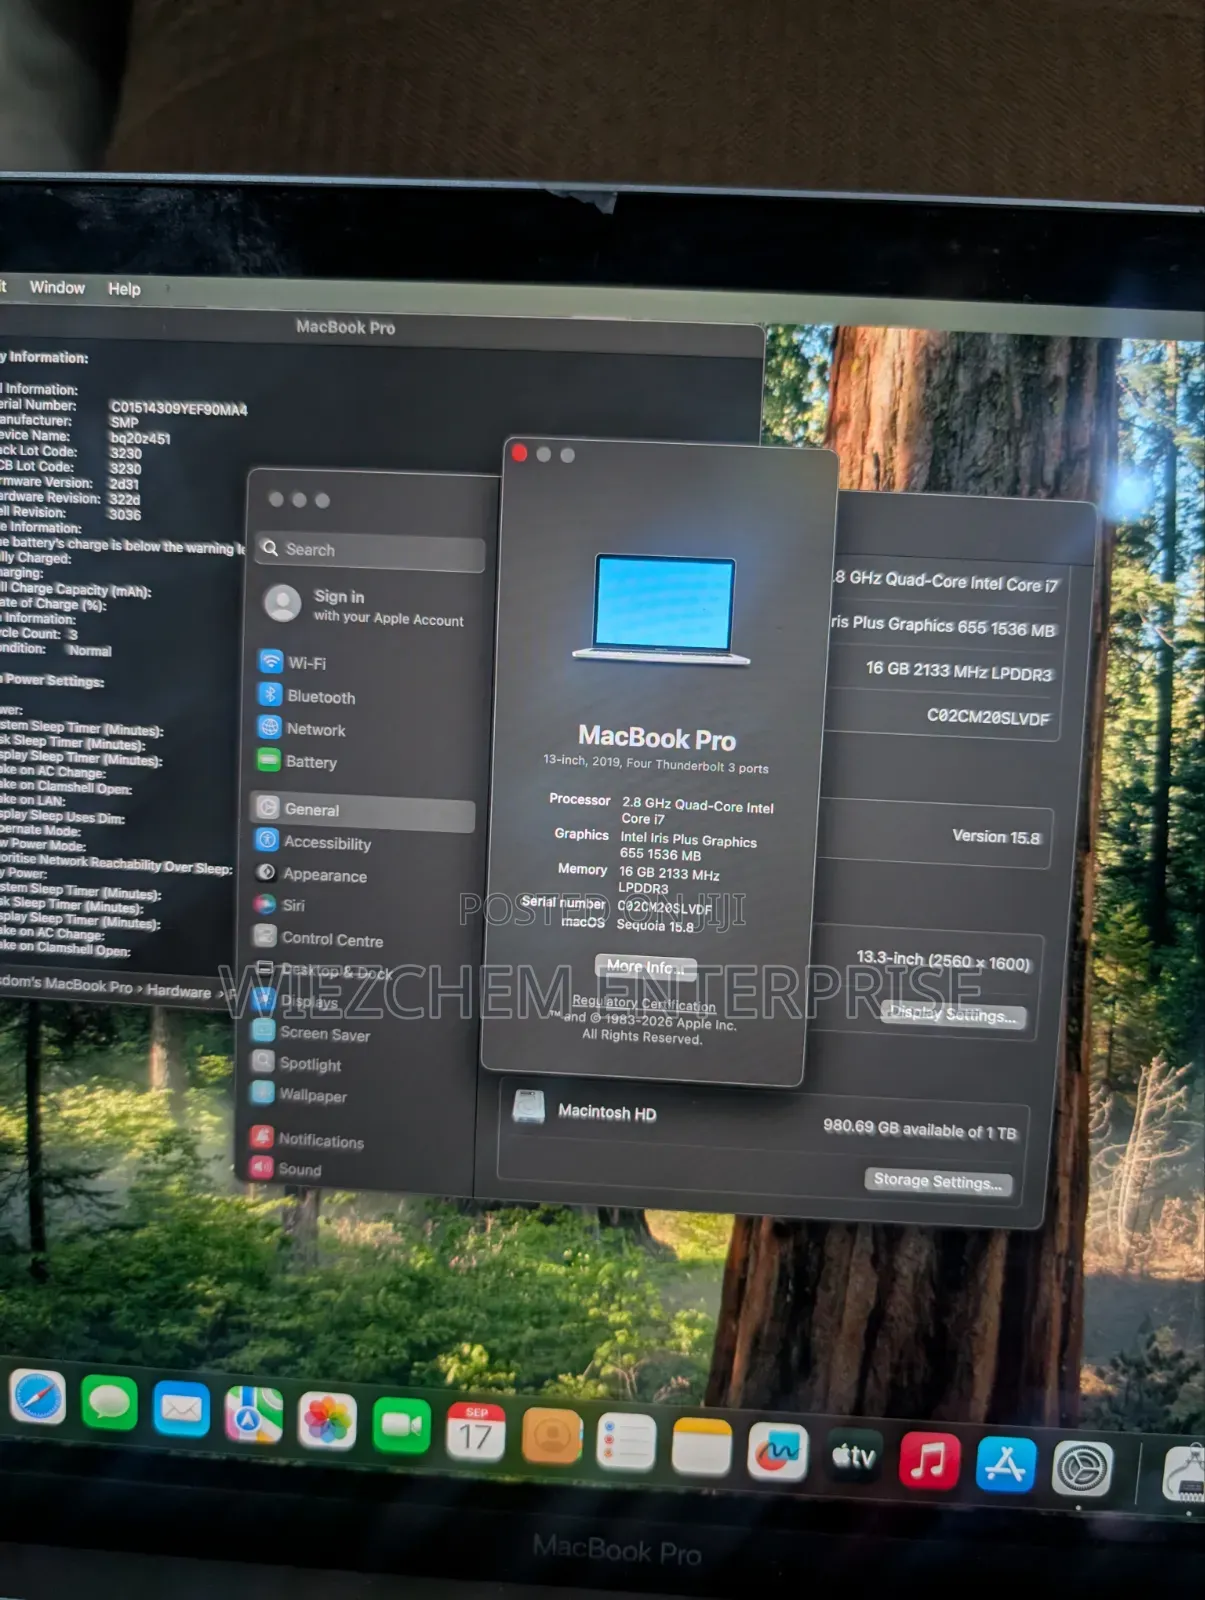Select Wi-Fi in Settings sidebar
Image resolution: width=1205 pixels, height=1600 pixels.
point(293,662)
